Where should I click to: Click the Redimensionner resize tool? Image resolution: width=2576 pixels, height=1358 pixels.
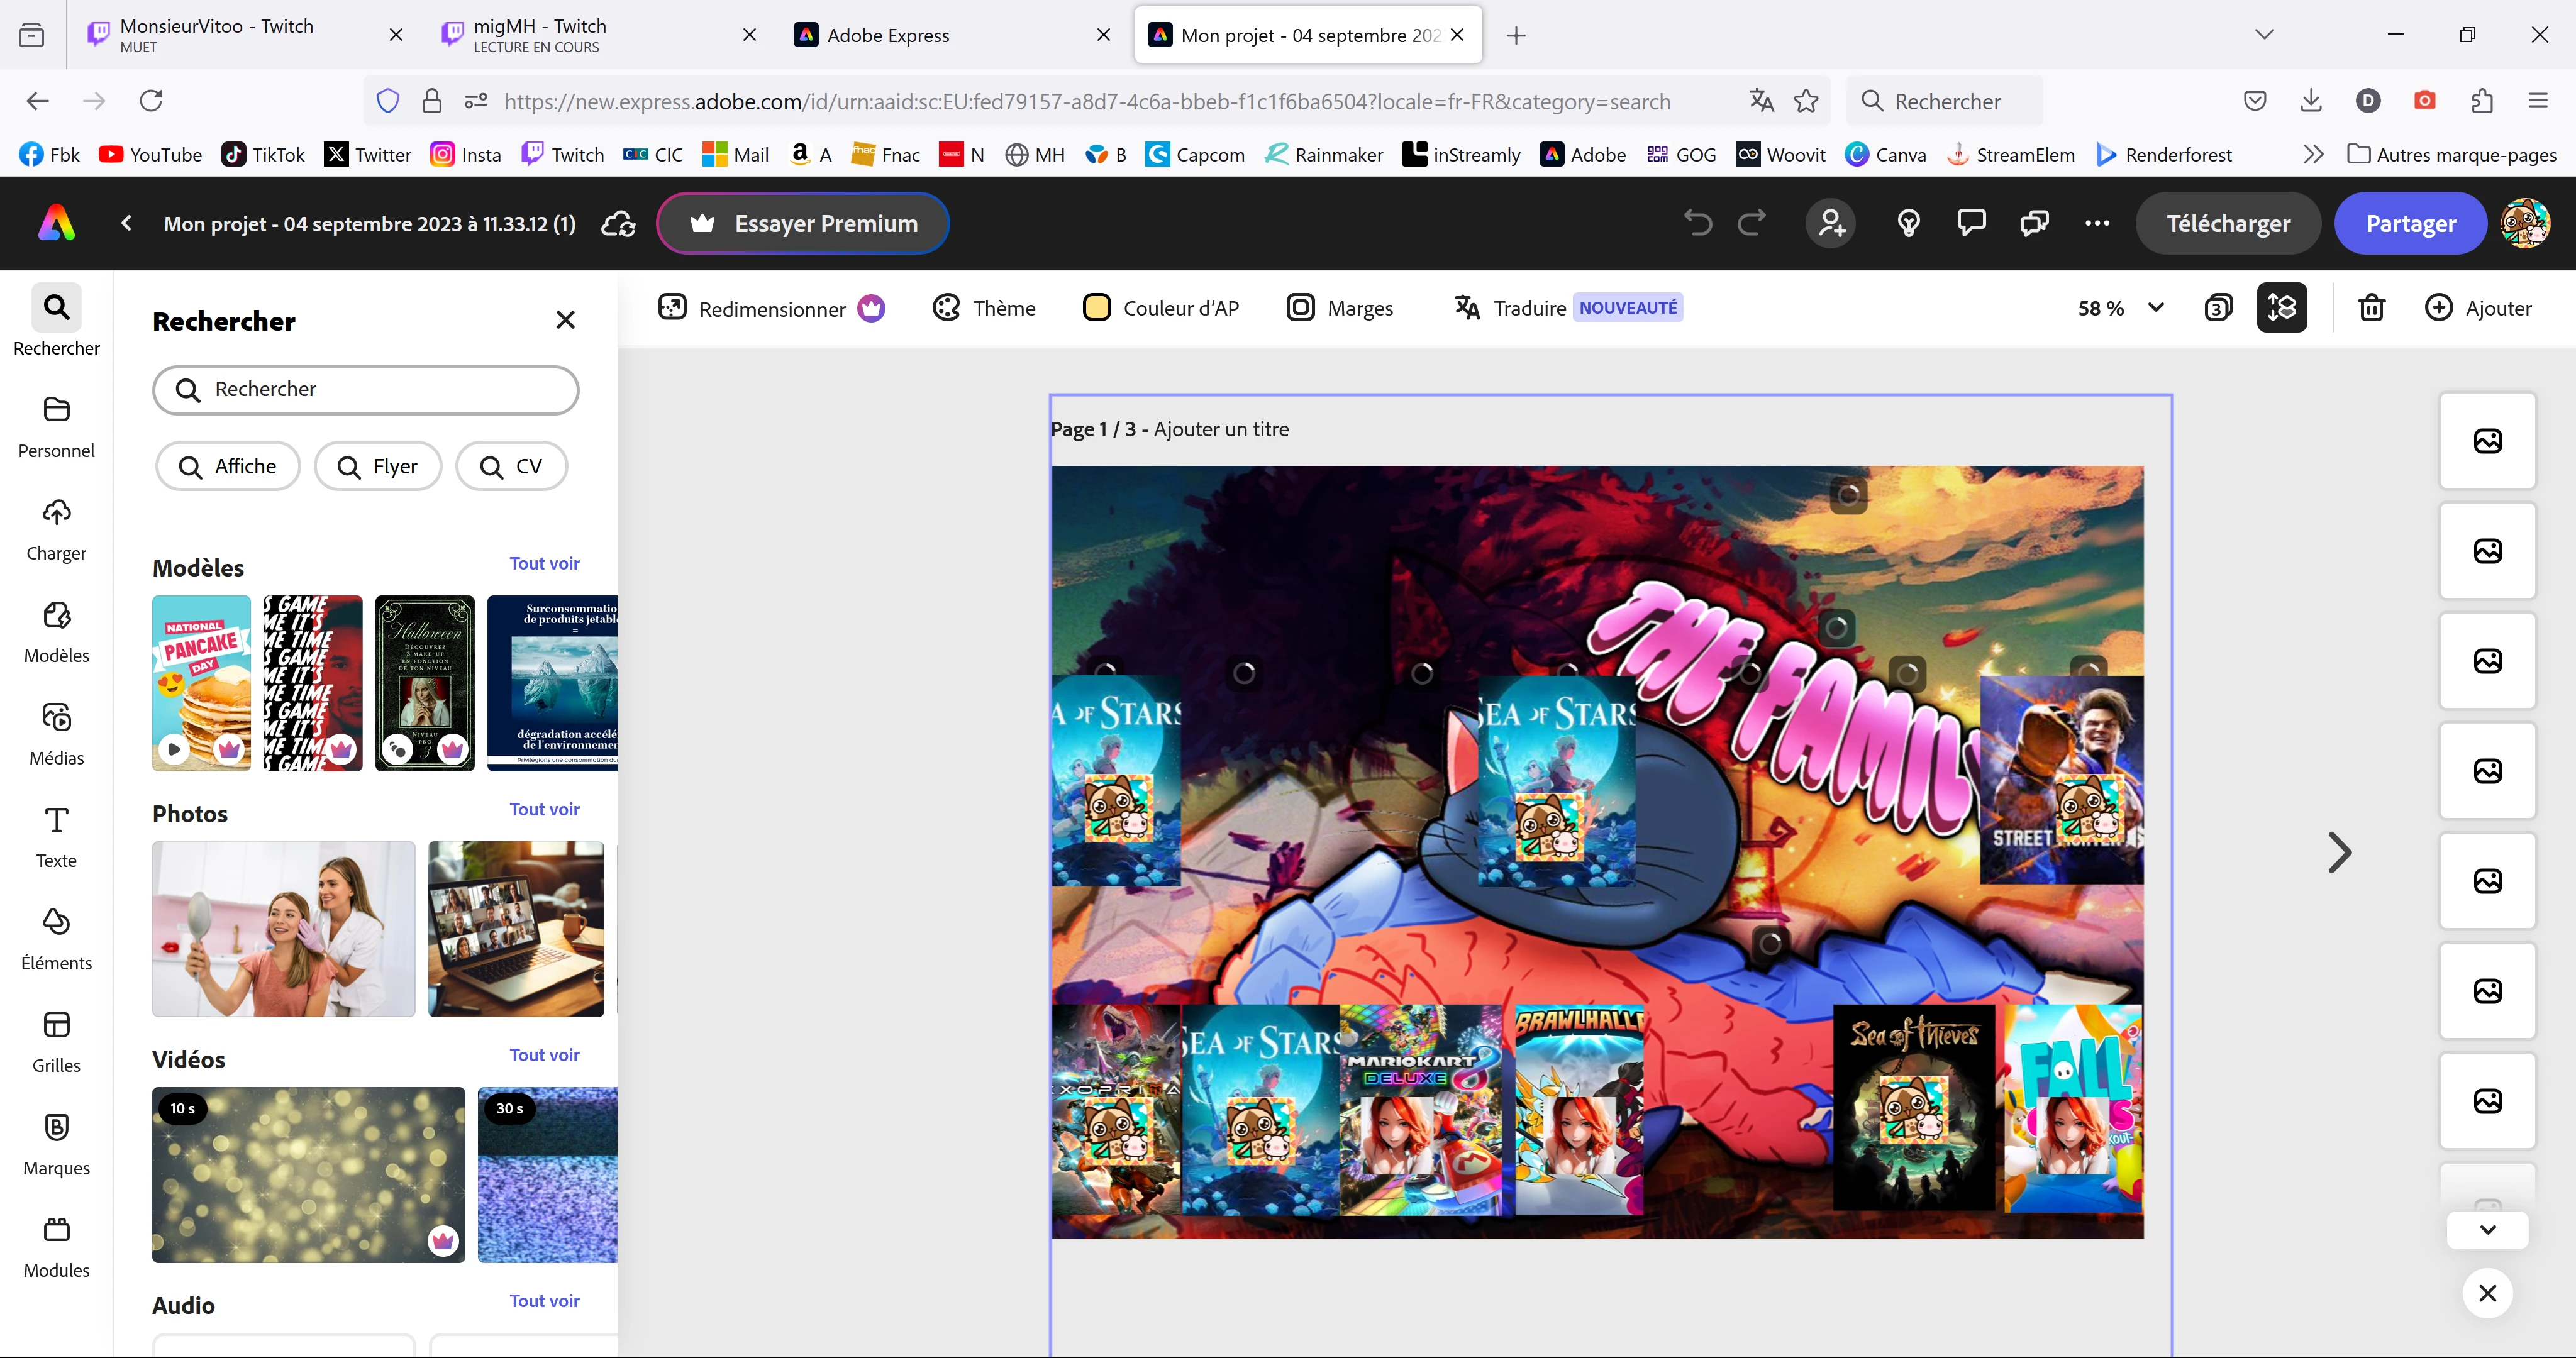(x=771, y=308)
